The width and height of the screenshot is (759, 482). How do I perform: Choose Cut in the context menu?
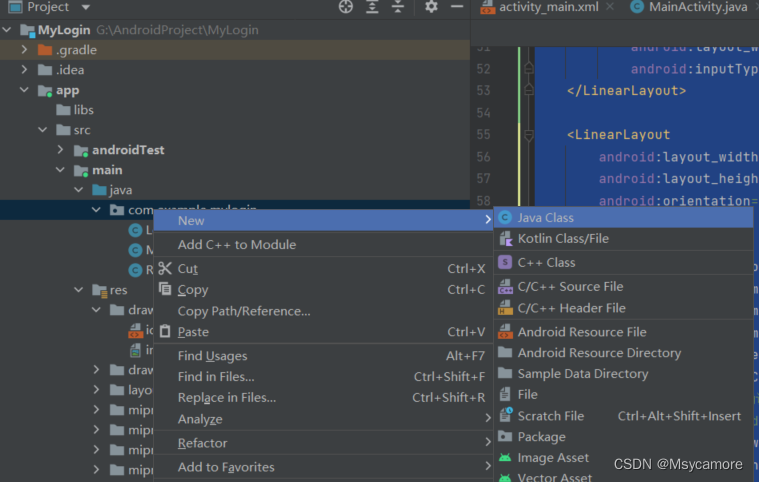(x=323, y=269)
